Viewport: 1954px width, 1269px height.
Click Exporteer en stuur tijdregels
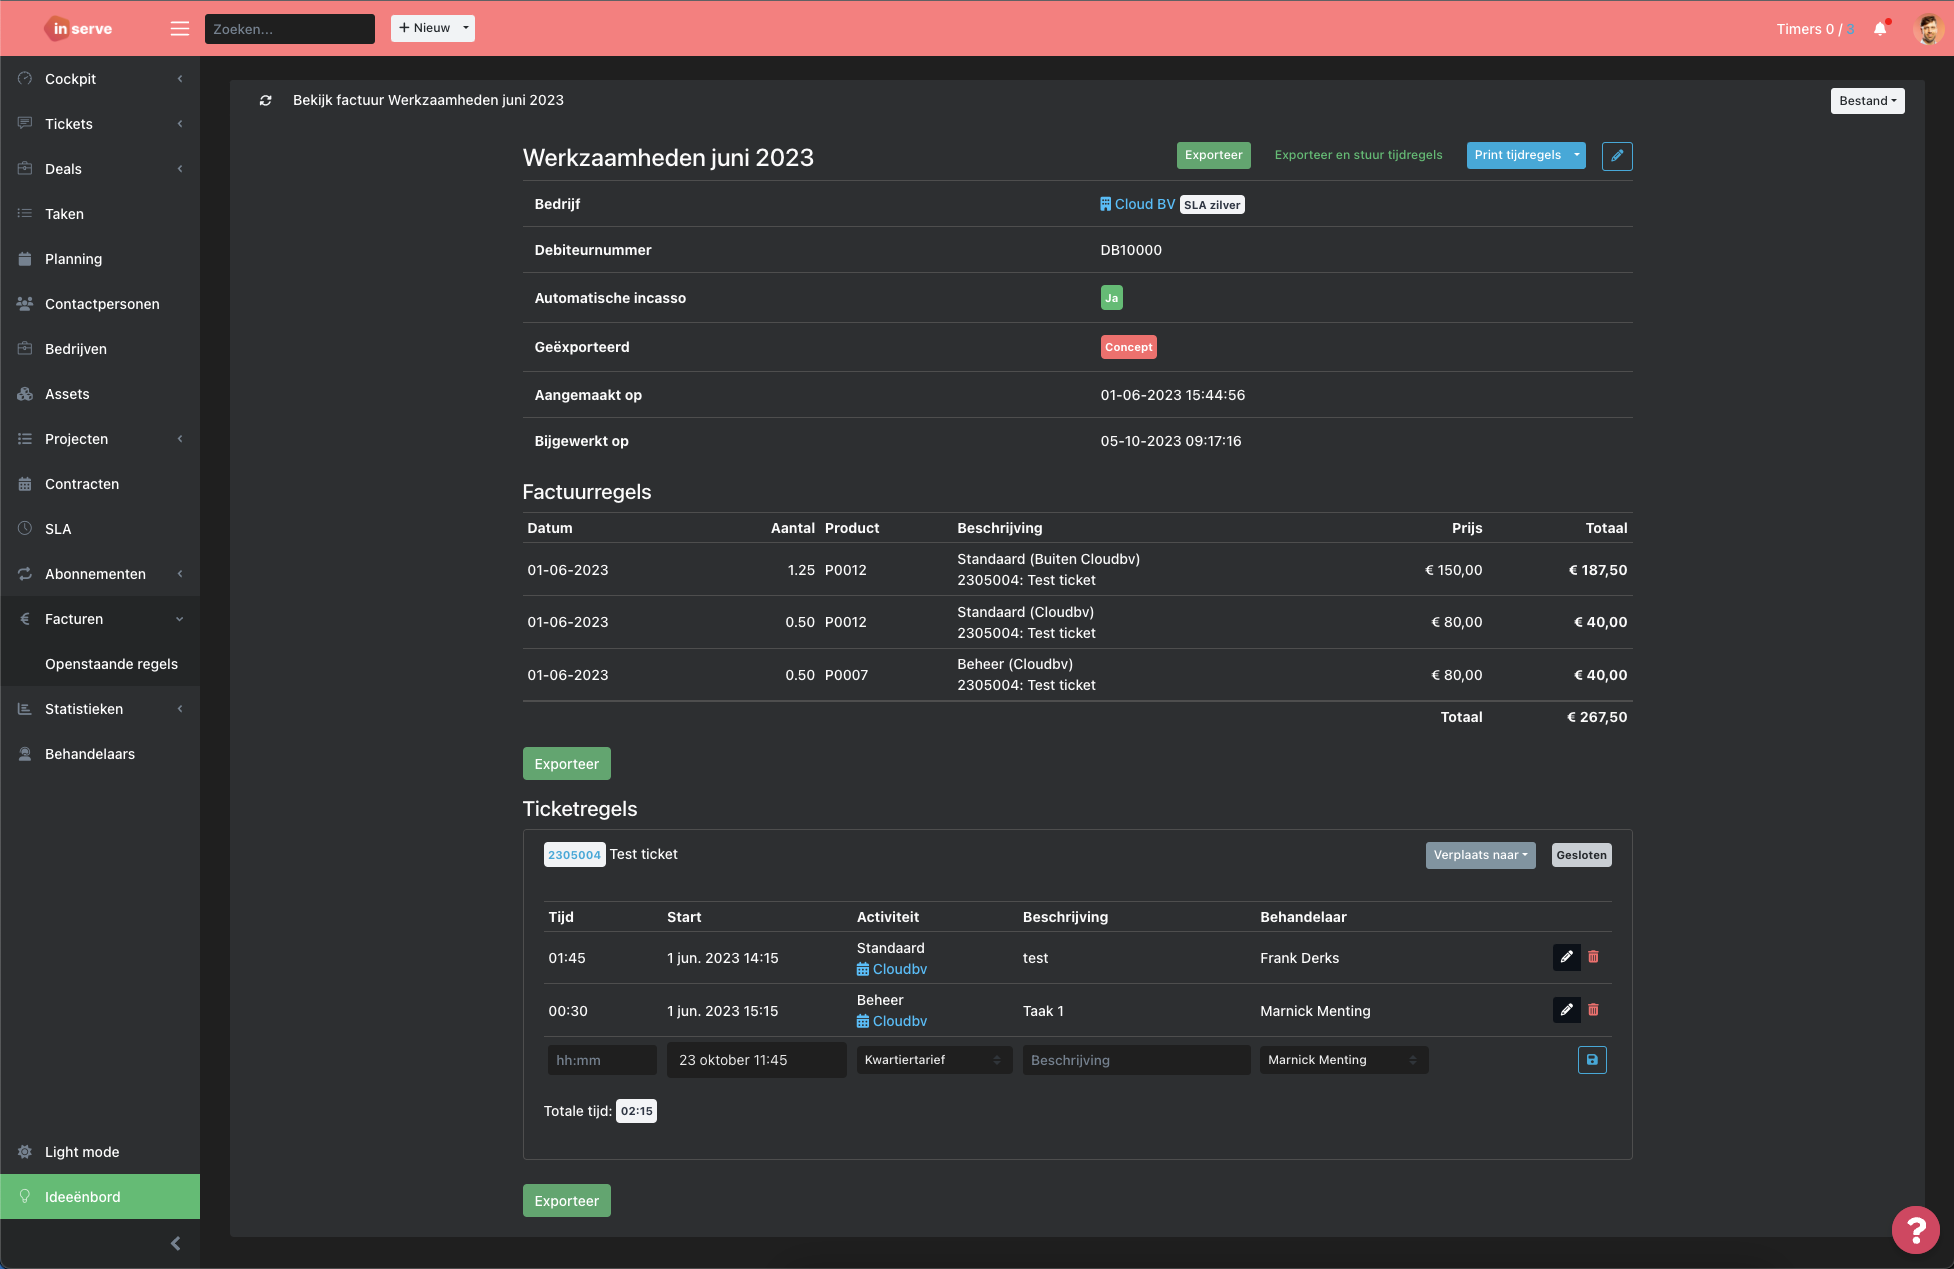[x=1358, y=155]
